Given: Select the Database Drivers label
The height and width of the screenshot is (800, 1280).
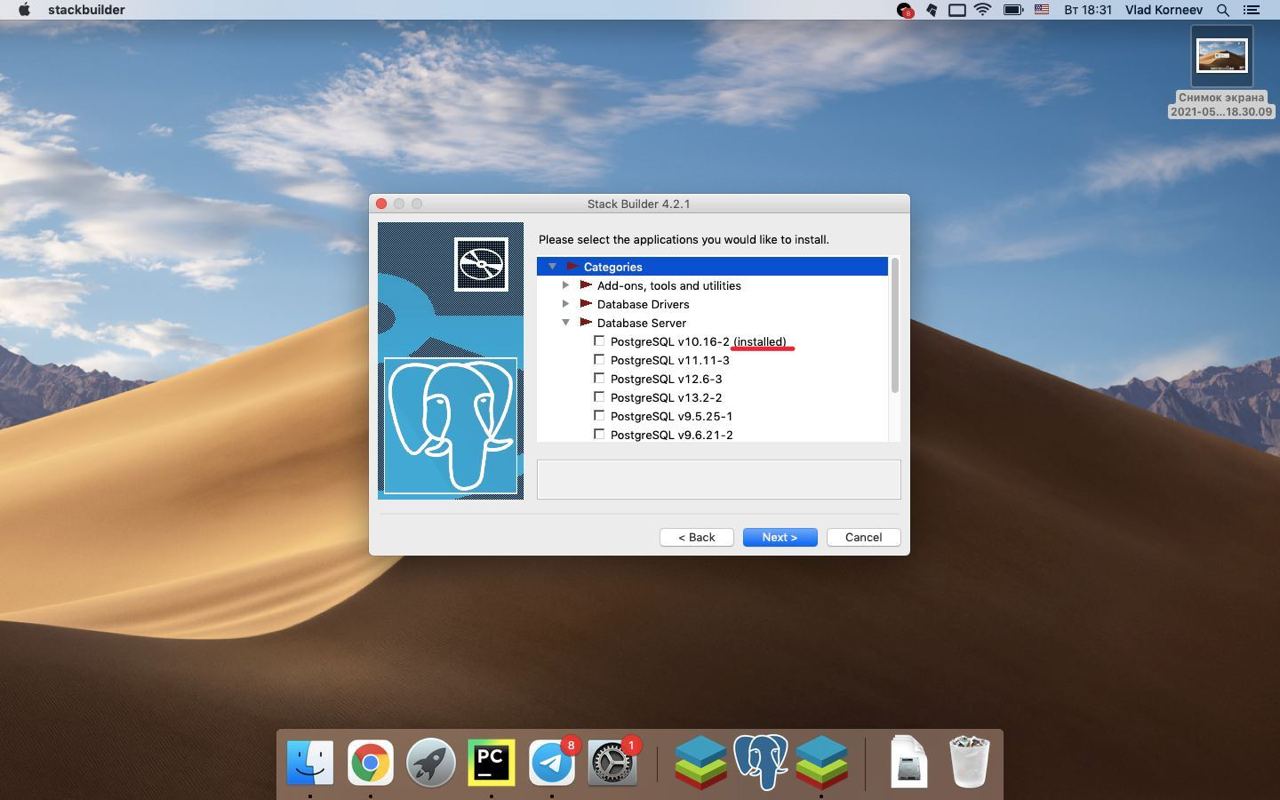Looking at the screenshot, I should pyautogui.click(x=643, y=304).
